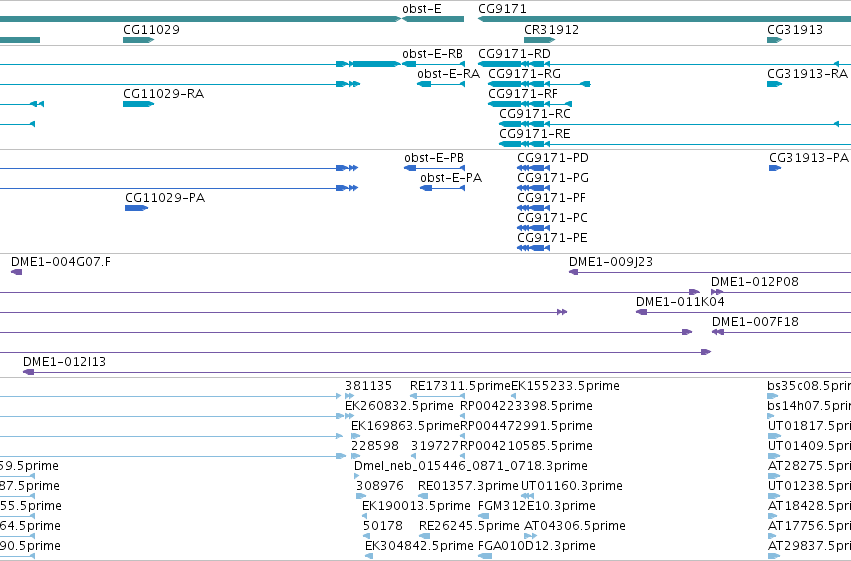Screen dimensions: 851x561
Task: Select clone DME1-012I13
Action: (x=437, y=372)
